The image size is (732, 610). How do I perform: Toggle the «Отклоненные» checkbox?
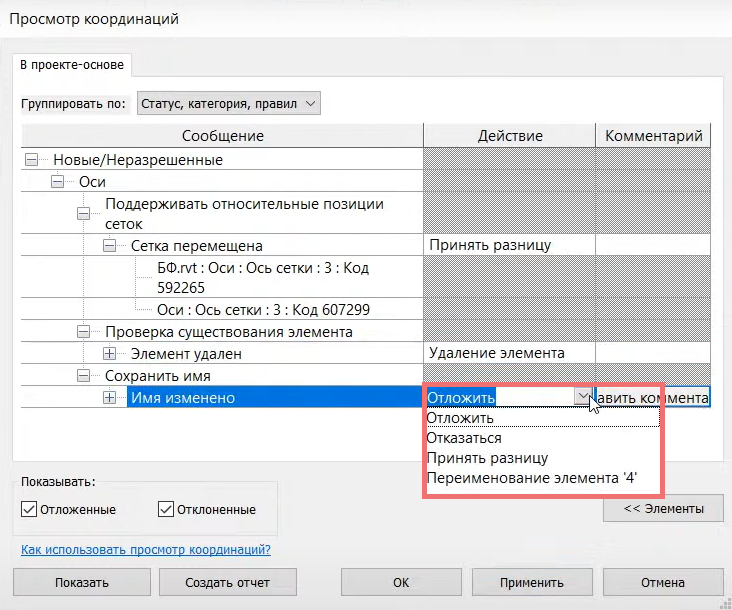(x=166, y=509)
